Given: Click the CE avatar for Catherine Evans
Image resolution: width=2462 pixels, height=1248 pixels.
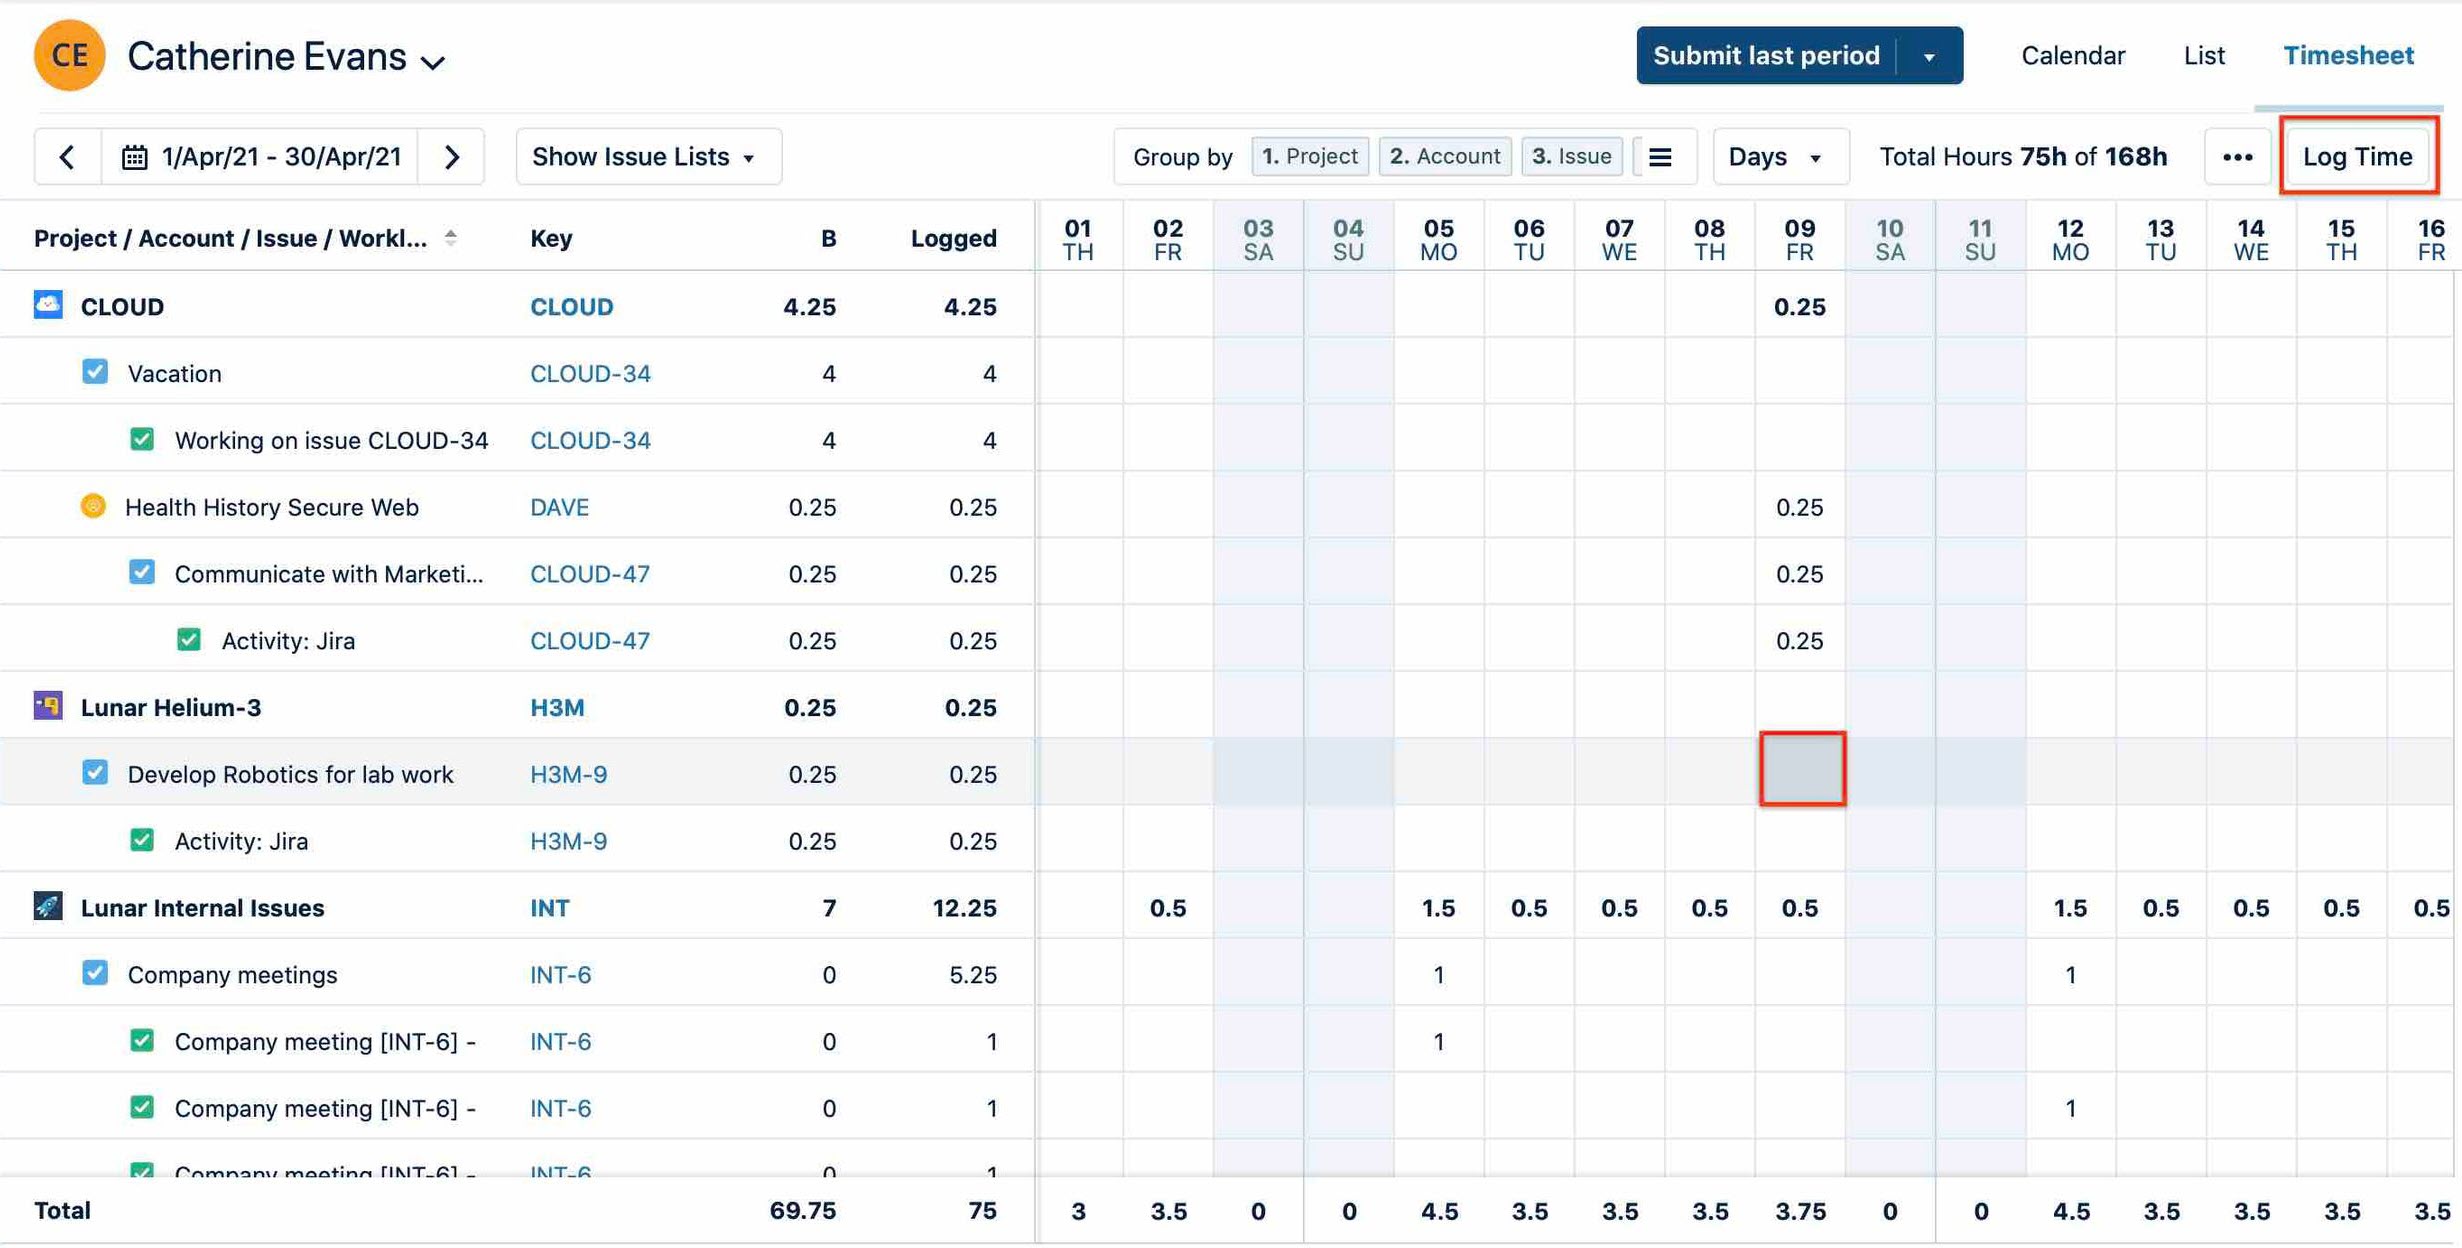Looking at the screenshot, I should click(68, 55).
